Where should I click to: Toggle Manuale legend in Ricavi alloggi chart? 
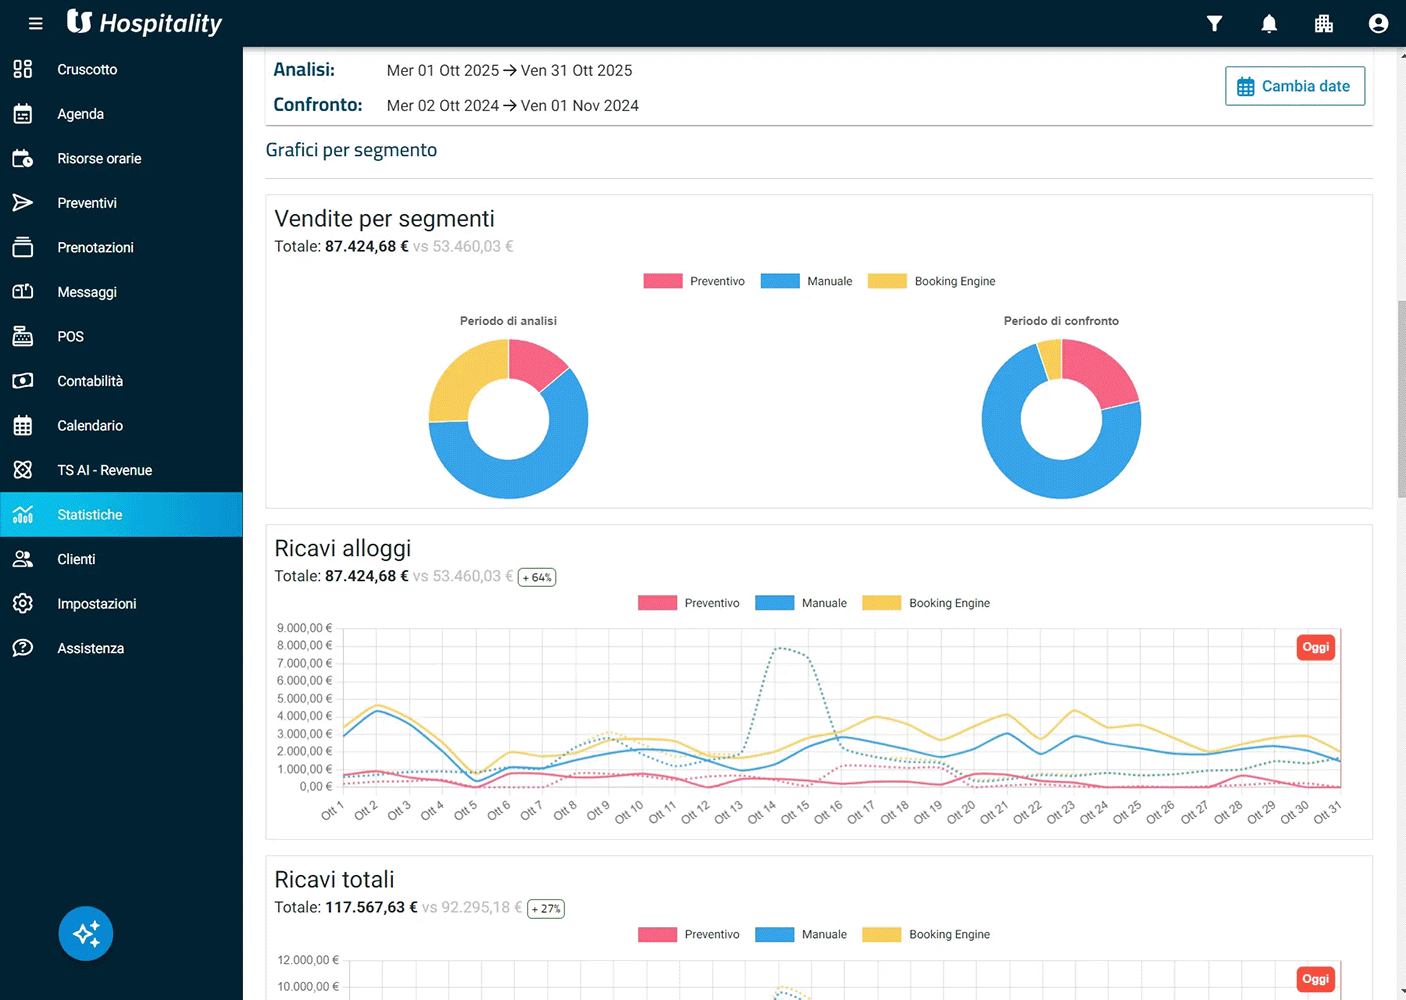pos(801,603)
